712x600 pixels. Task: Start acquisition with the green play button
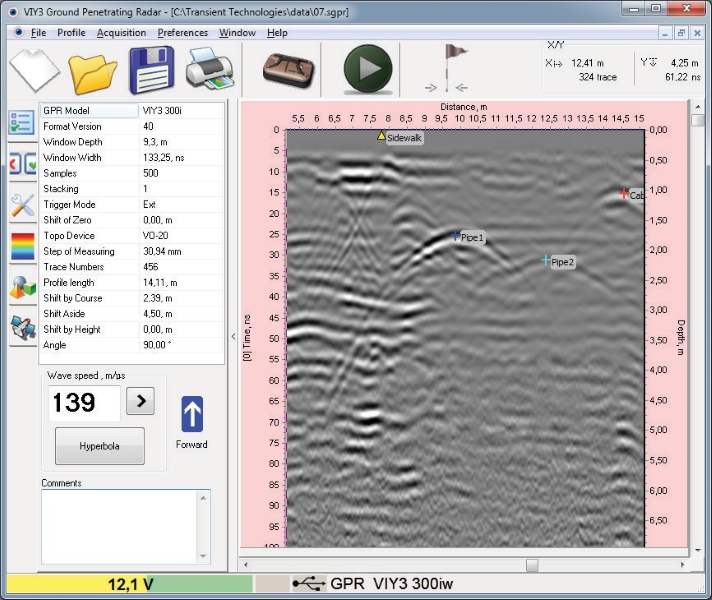pyautogui.click(x=368, y=69)
